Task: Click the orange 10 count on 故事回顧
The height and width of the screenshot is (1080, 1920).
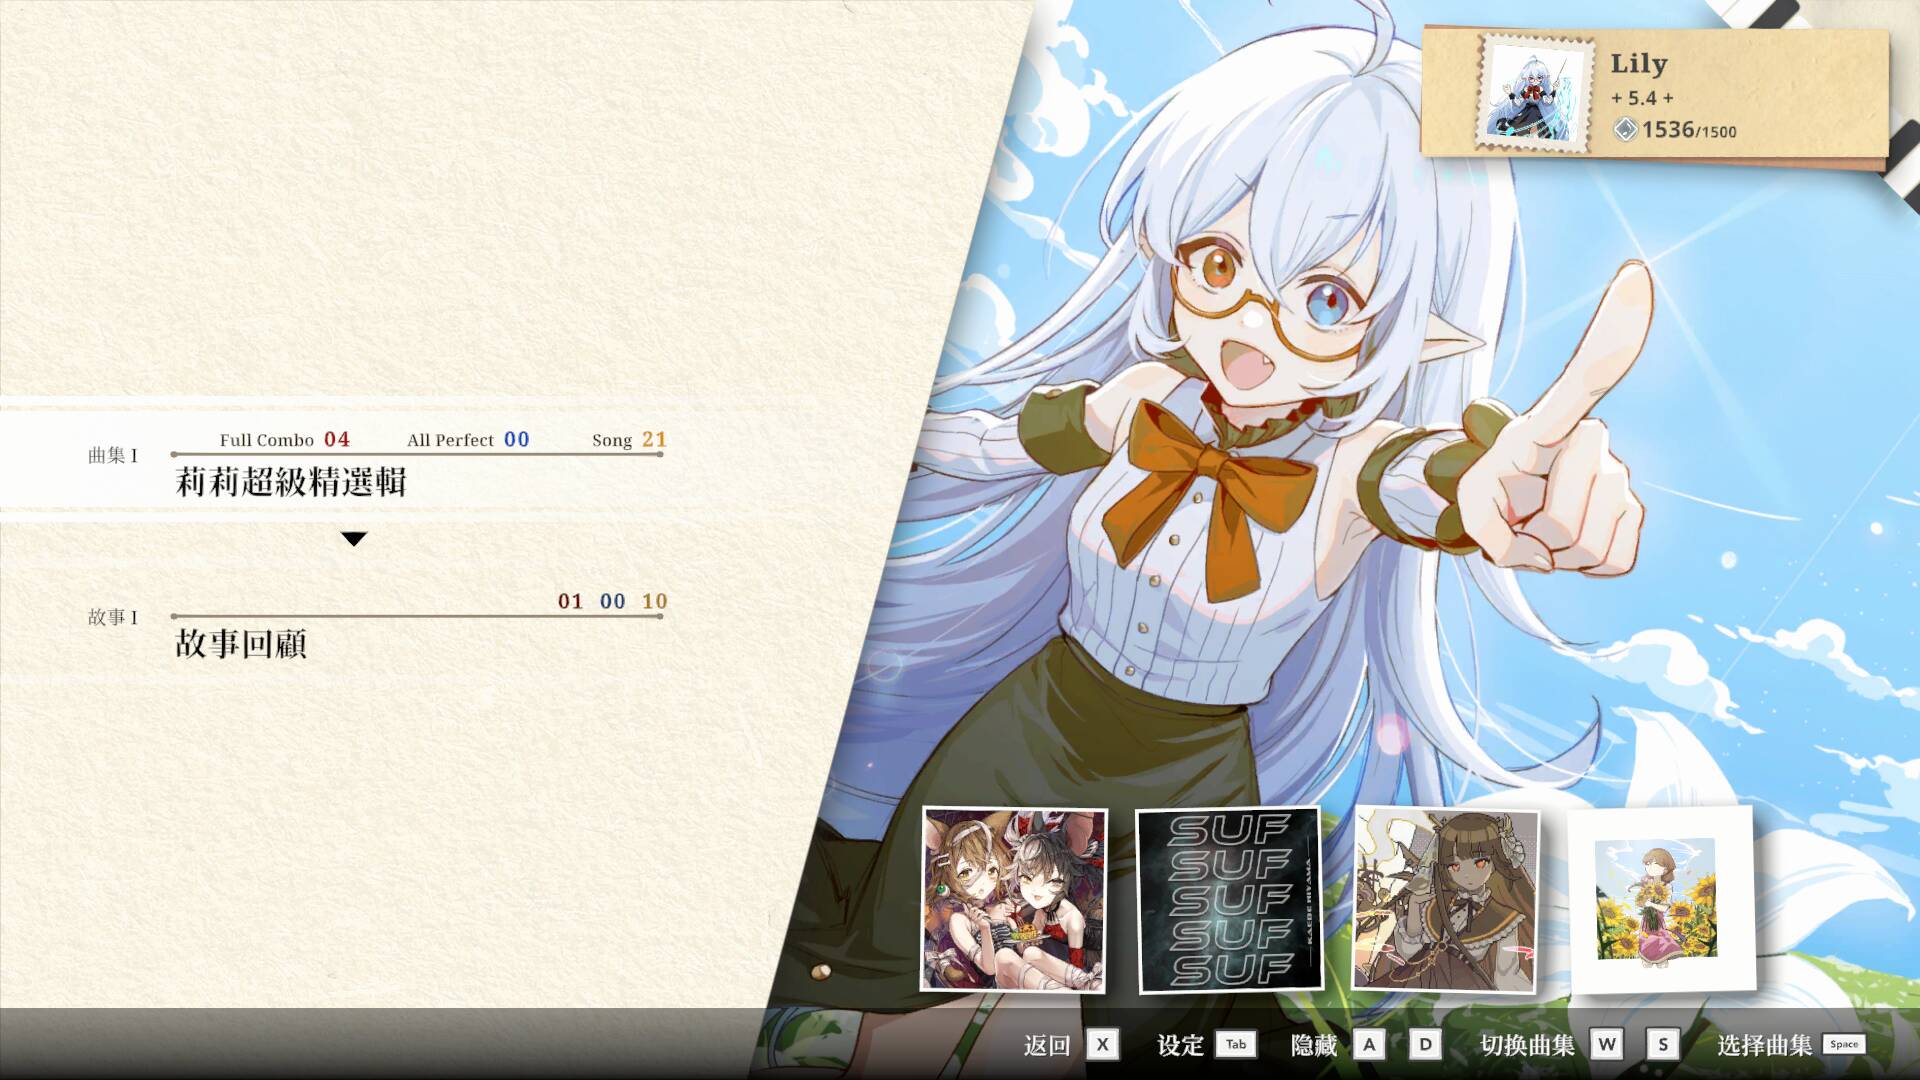Action: click(x=654, y=601)
